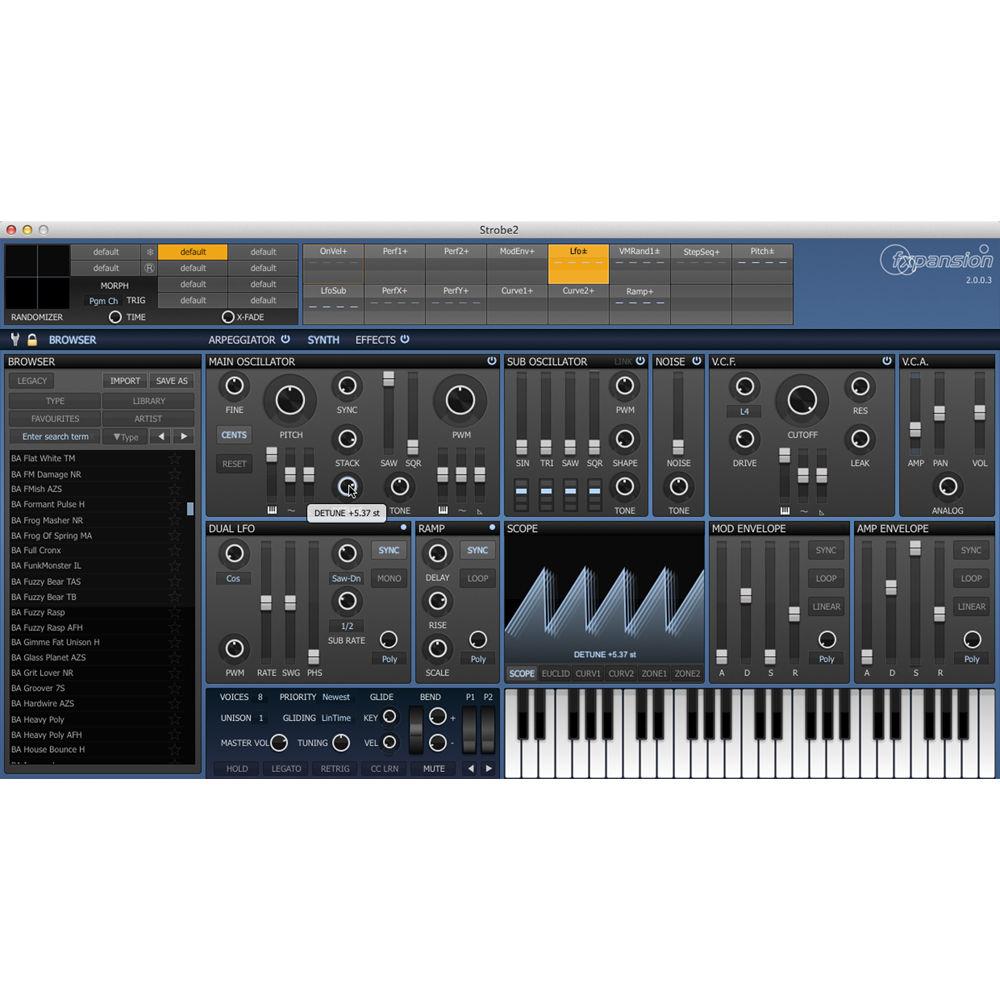This screenshot has width=1000, height=1000.
Task: Open the Type dropdown in the Browser
Action: [122, 436]
